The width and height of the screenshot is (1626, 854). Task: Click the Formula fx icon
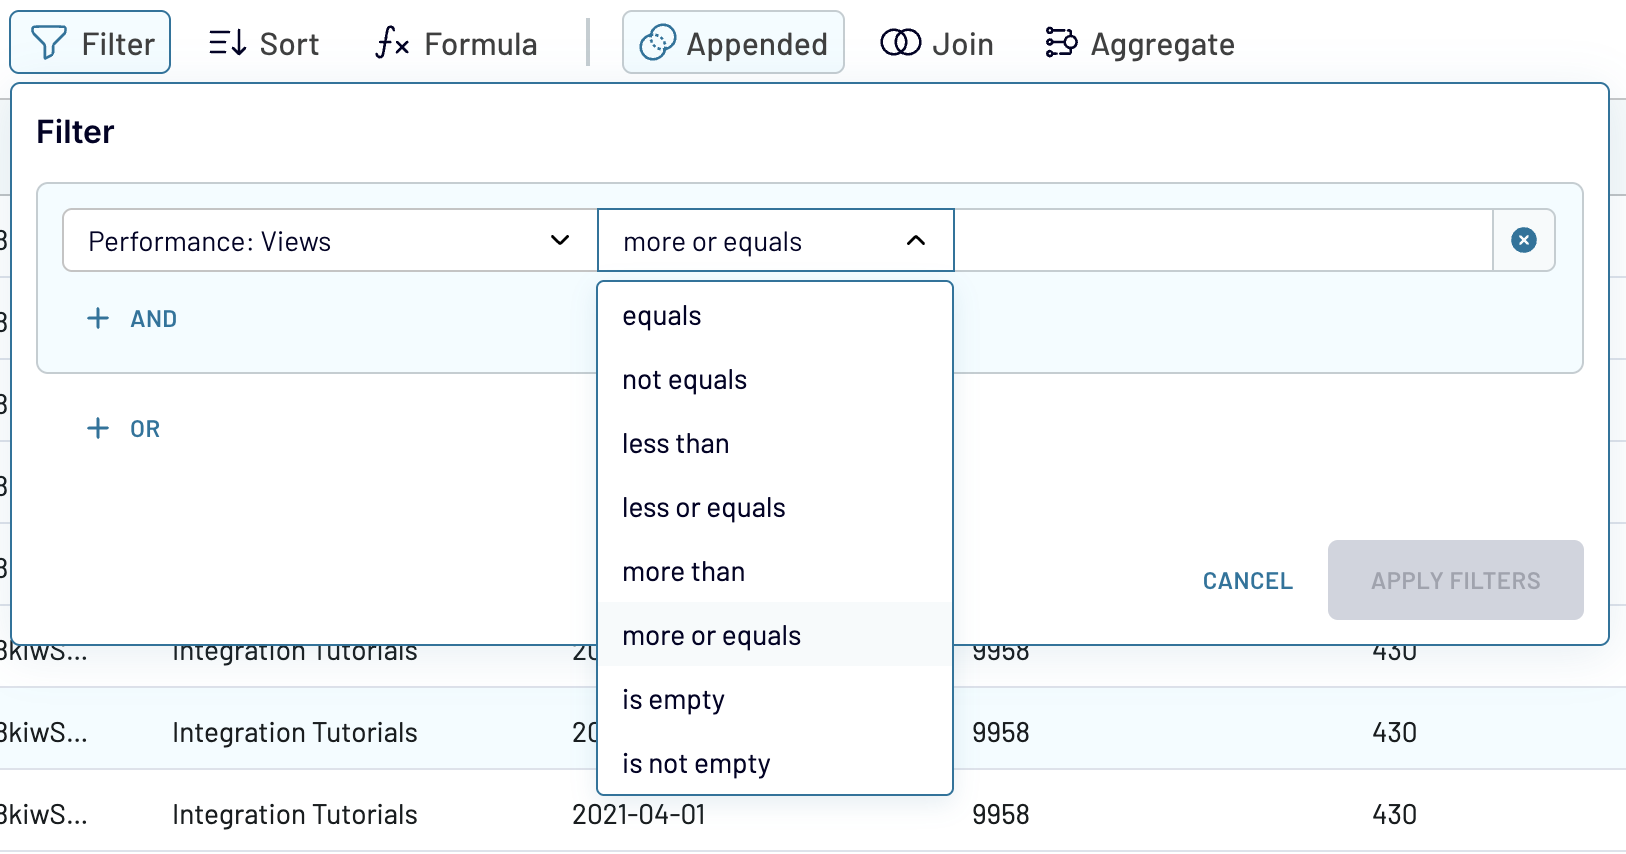392,43
